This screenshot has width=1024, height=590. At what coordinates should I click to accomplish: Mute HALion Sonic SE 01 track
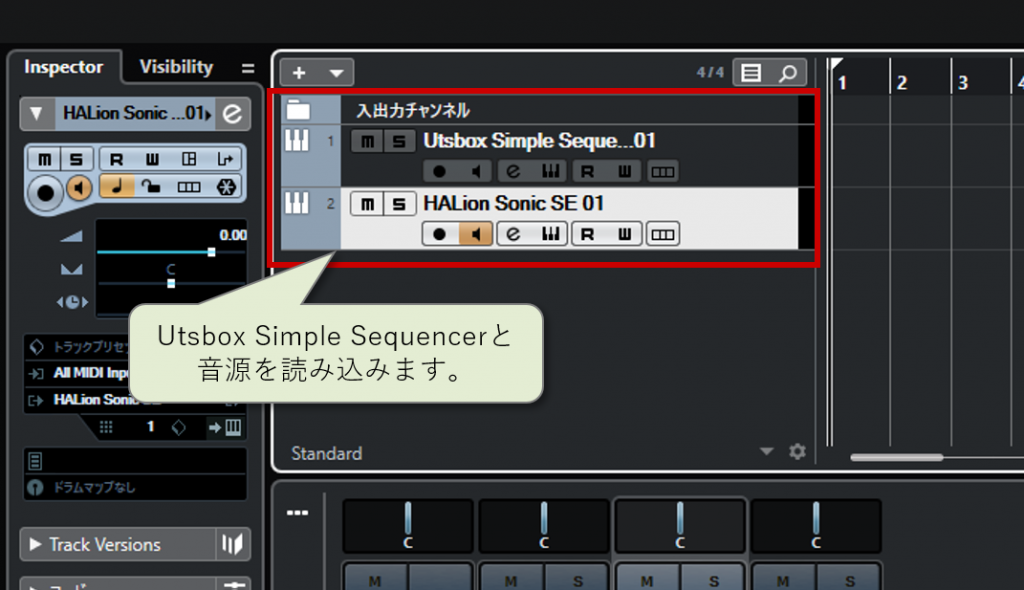pyautogui.click(x=367, y=204)
